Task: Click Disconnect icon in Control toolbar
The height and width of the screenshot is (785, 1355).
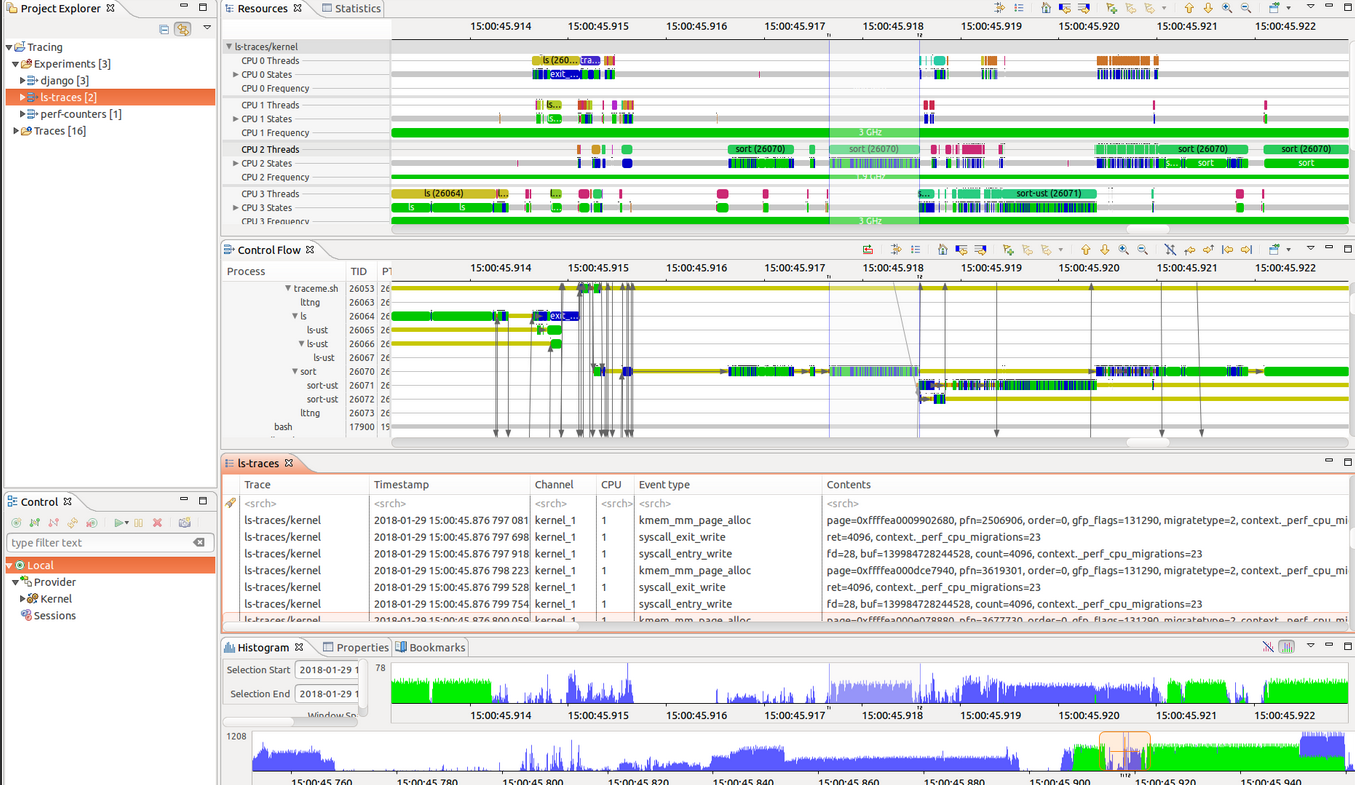Action: click(54, 523)
